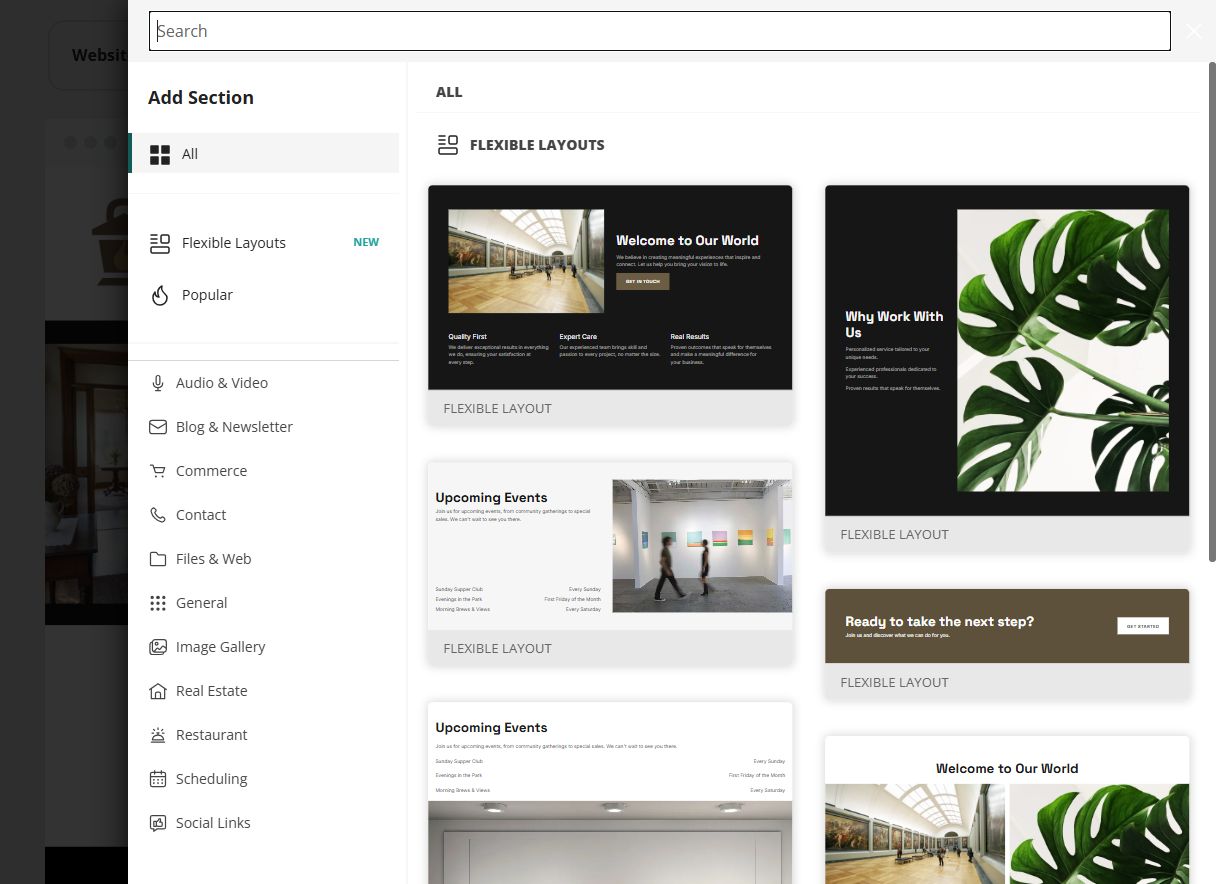Viewport: 1216px width, 884px height.
Task: Open the Restaurant category label
Action: (x=211, y=735)
